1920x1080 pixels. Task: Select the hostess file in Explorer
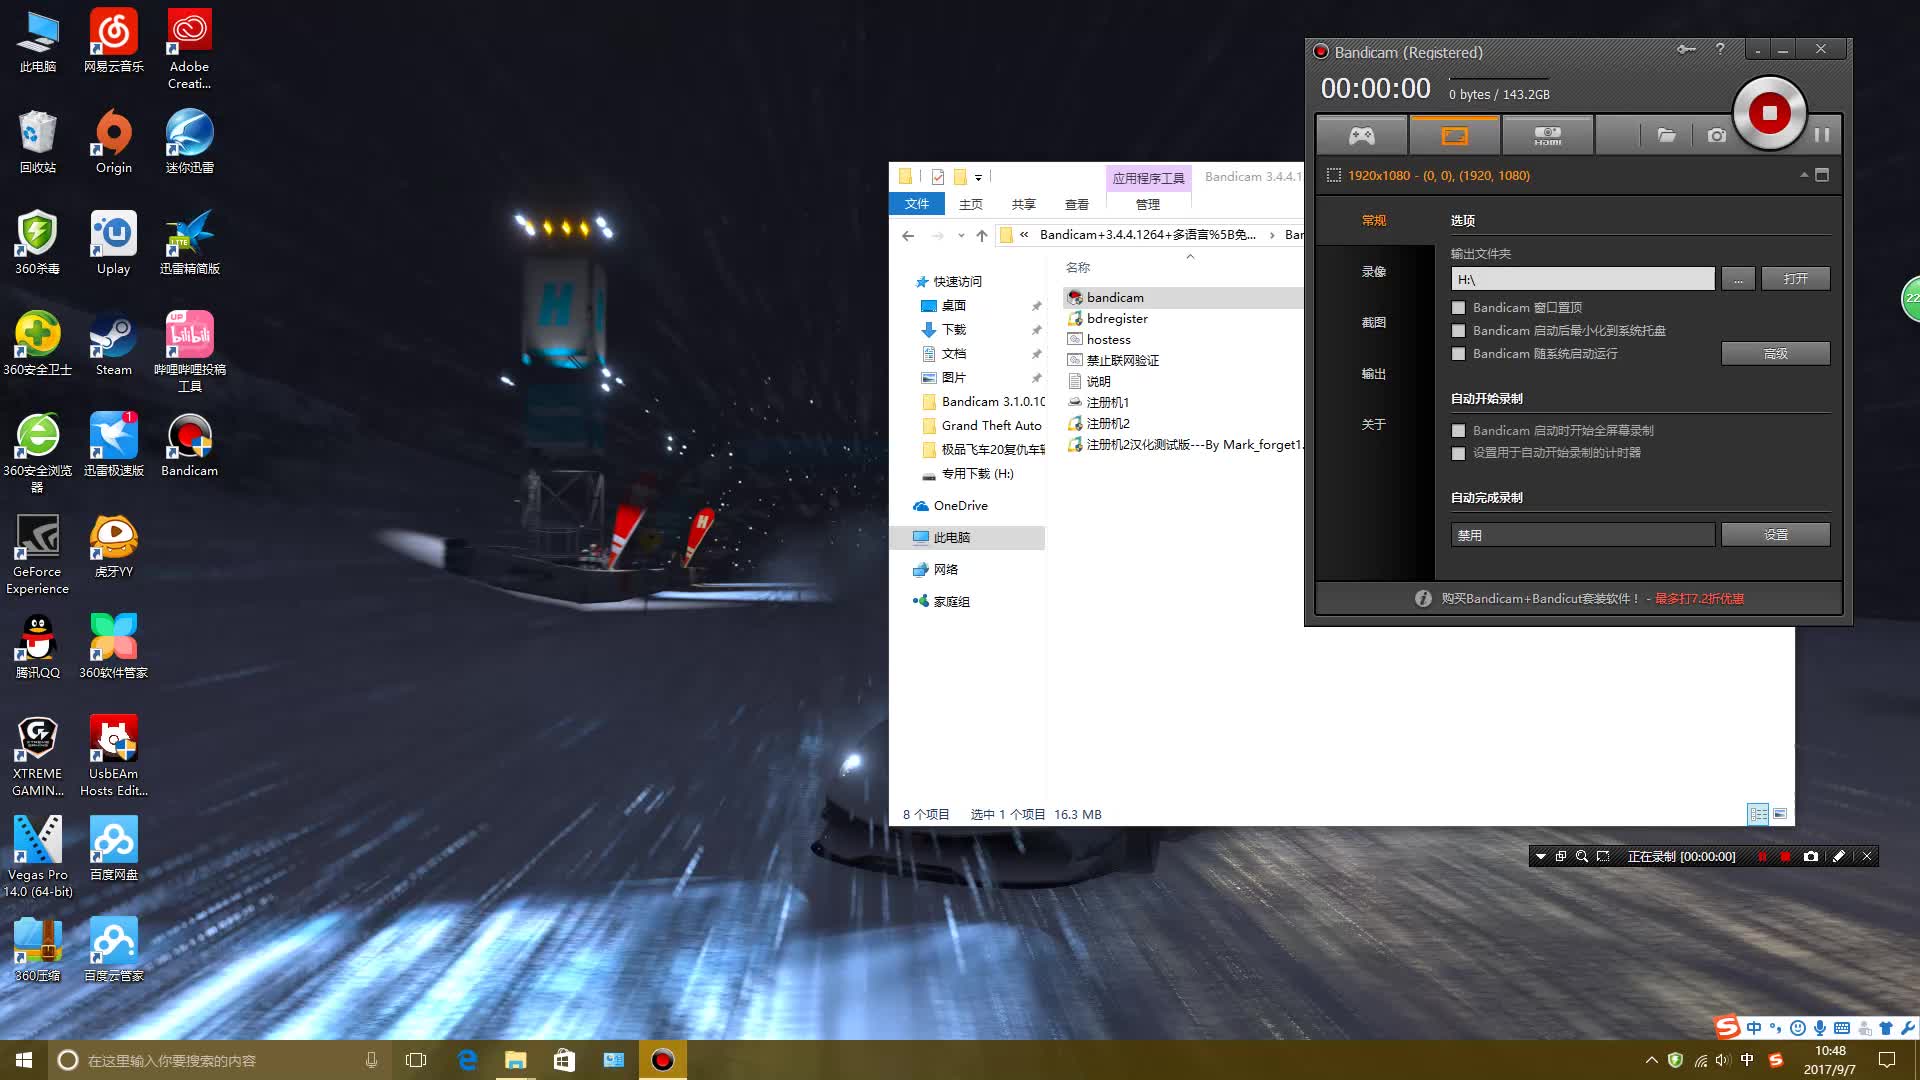[x=1108, y=340]
